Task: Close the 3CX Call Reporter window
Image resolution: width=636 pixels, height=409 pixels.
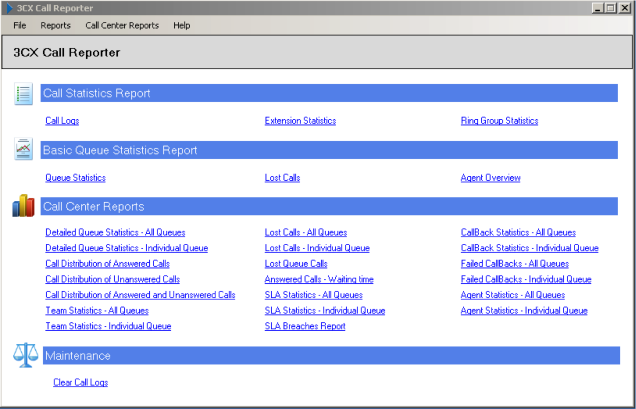Action: pos(625,8)
